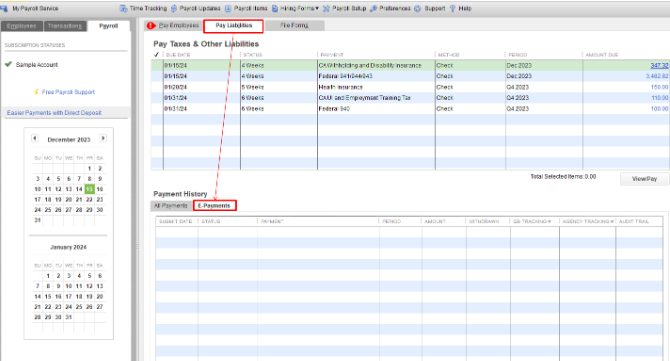Sort liabilities by Due Date column

click(178, 55)
